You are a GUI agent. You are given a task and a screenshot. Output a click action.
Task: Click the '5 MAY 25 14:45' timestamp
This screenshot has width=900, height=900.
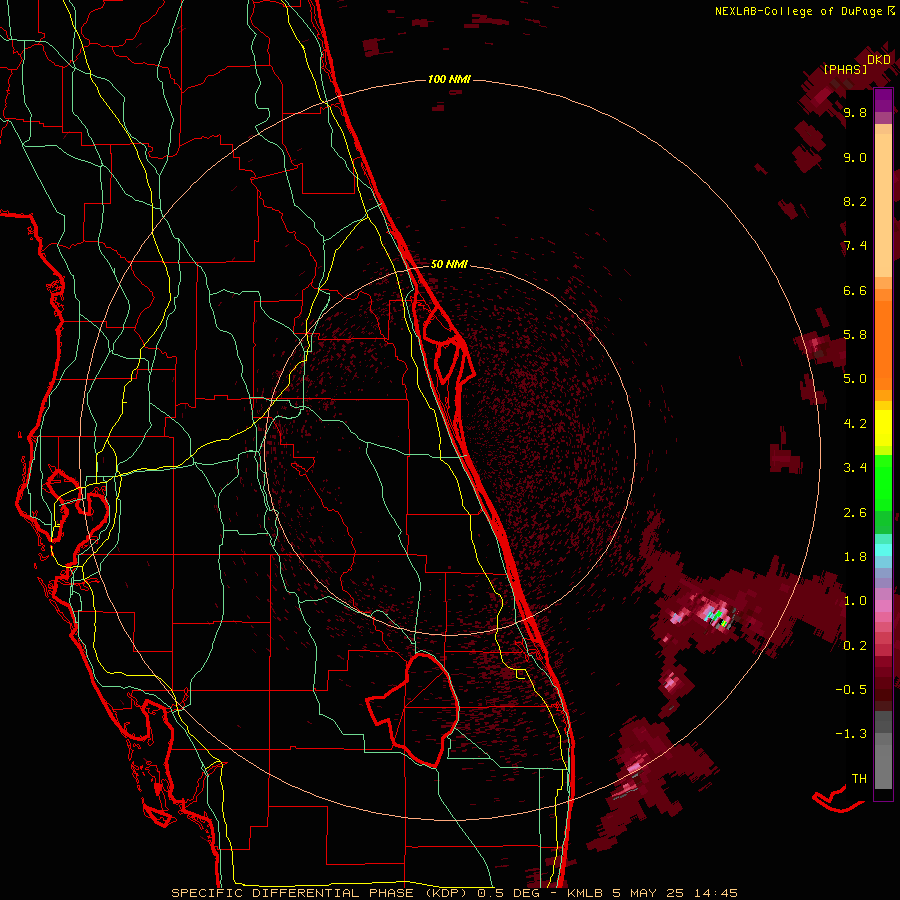pos(674,893)
